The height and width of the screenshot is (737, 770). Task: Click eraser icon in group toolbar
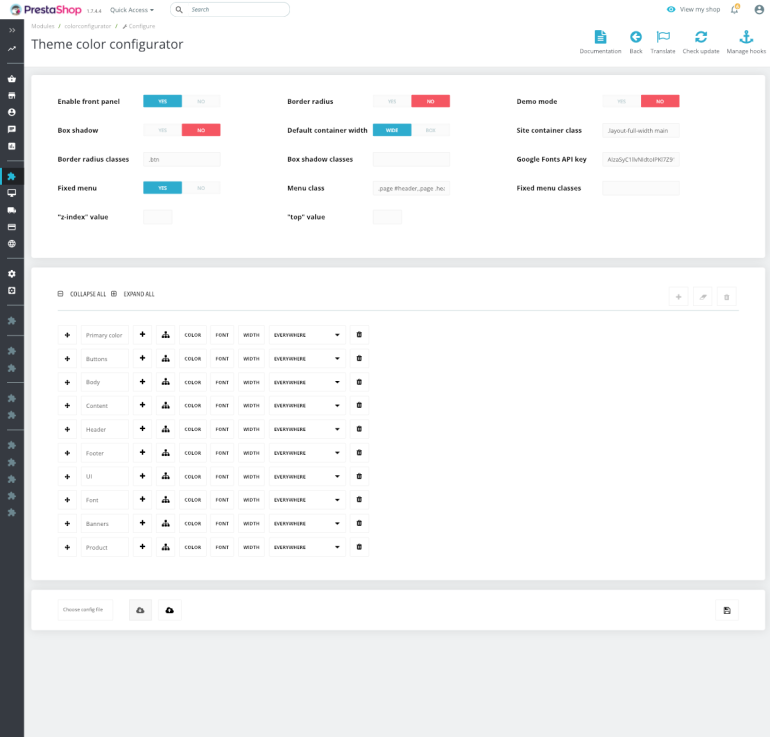pyautogui.click(x=703, y=297)
